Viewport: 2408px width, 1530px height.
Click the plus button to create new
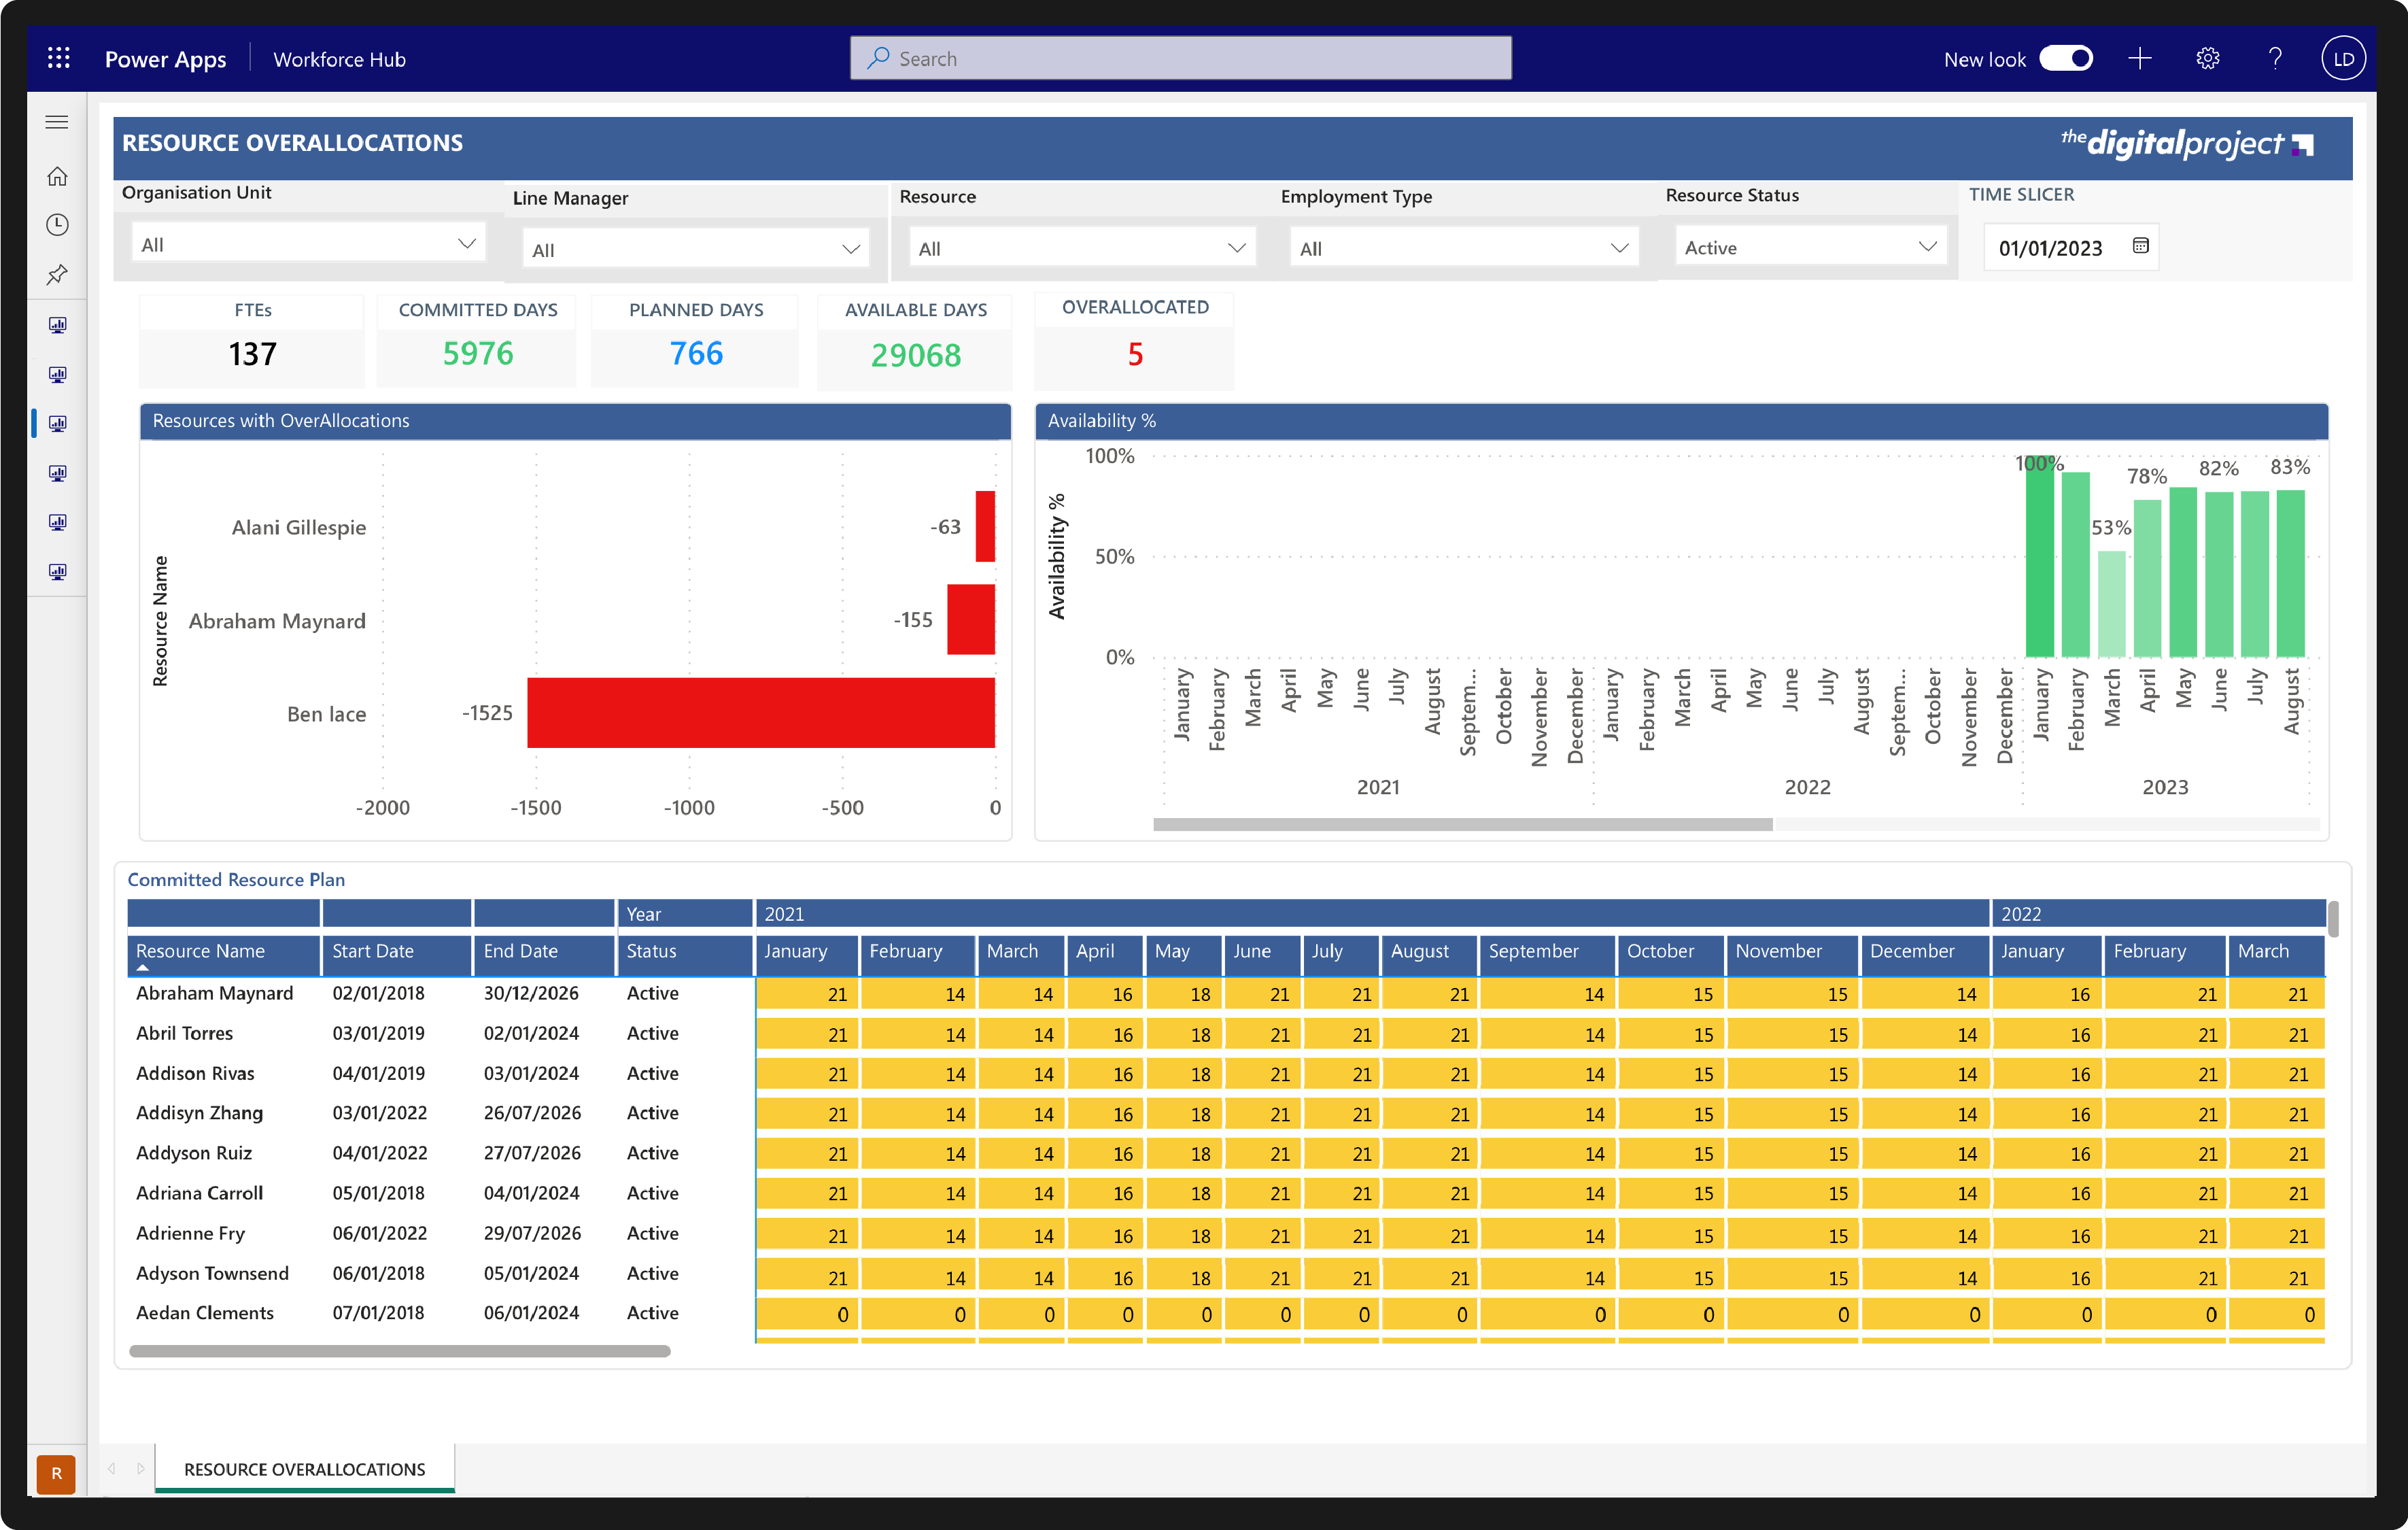[2140, 58]
